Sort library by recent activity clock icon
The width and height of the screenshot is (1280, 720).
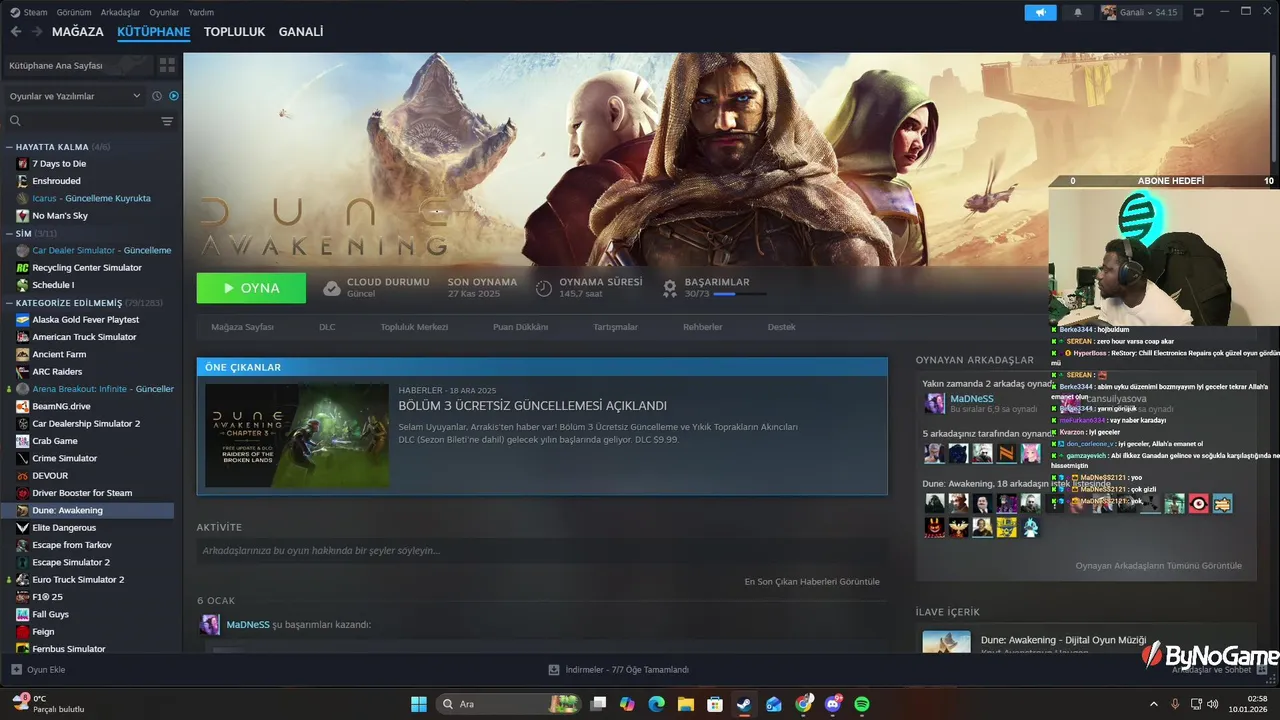157,96
